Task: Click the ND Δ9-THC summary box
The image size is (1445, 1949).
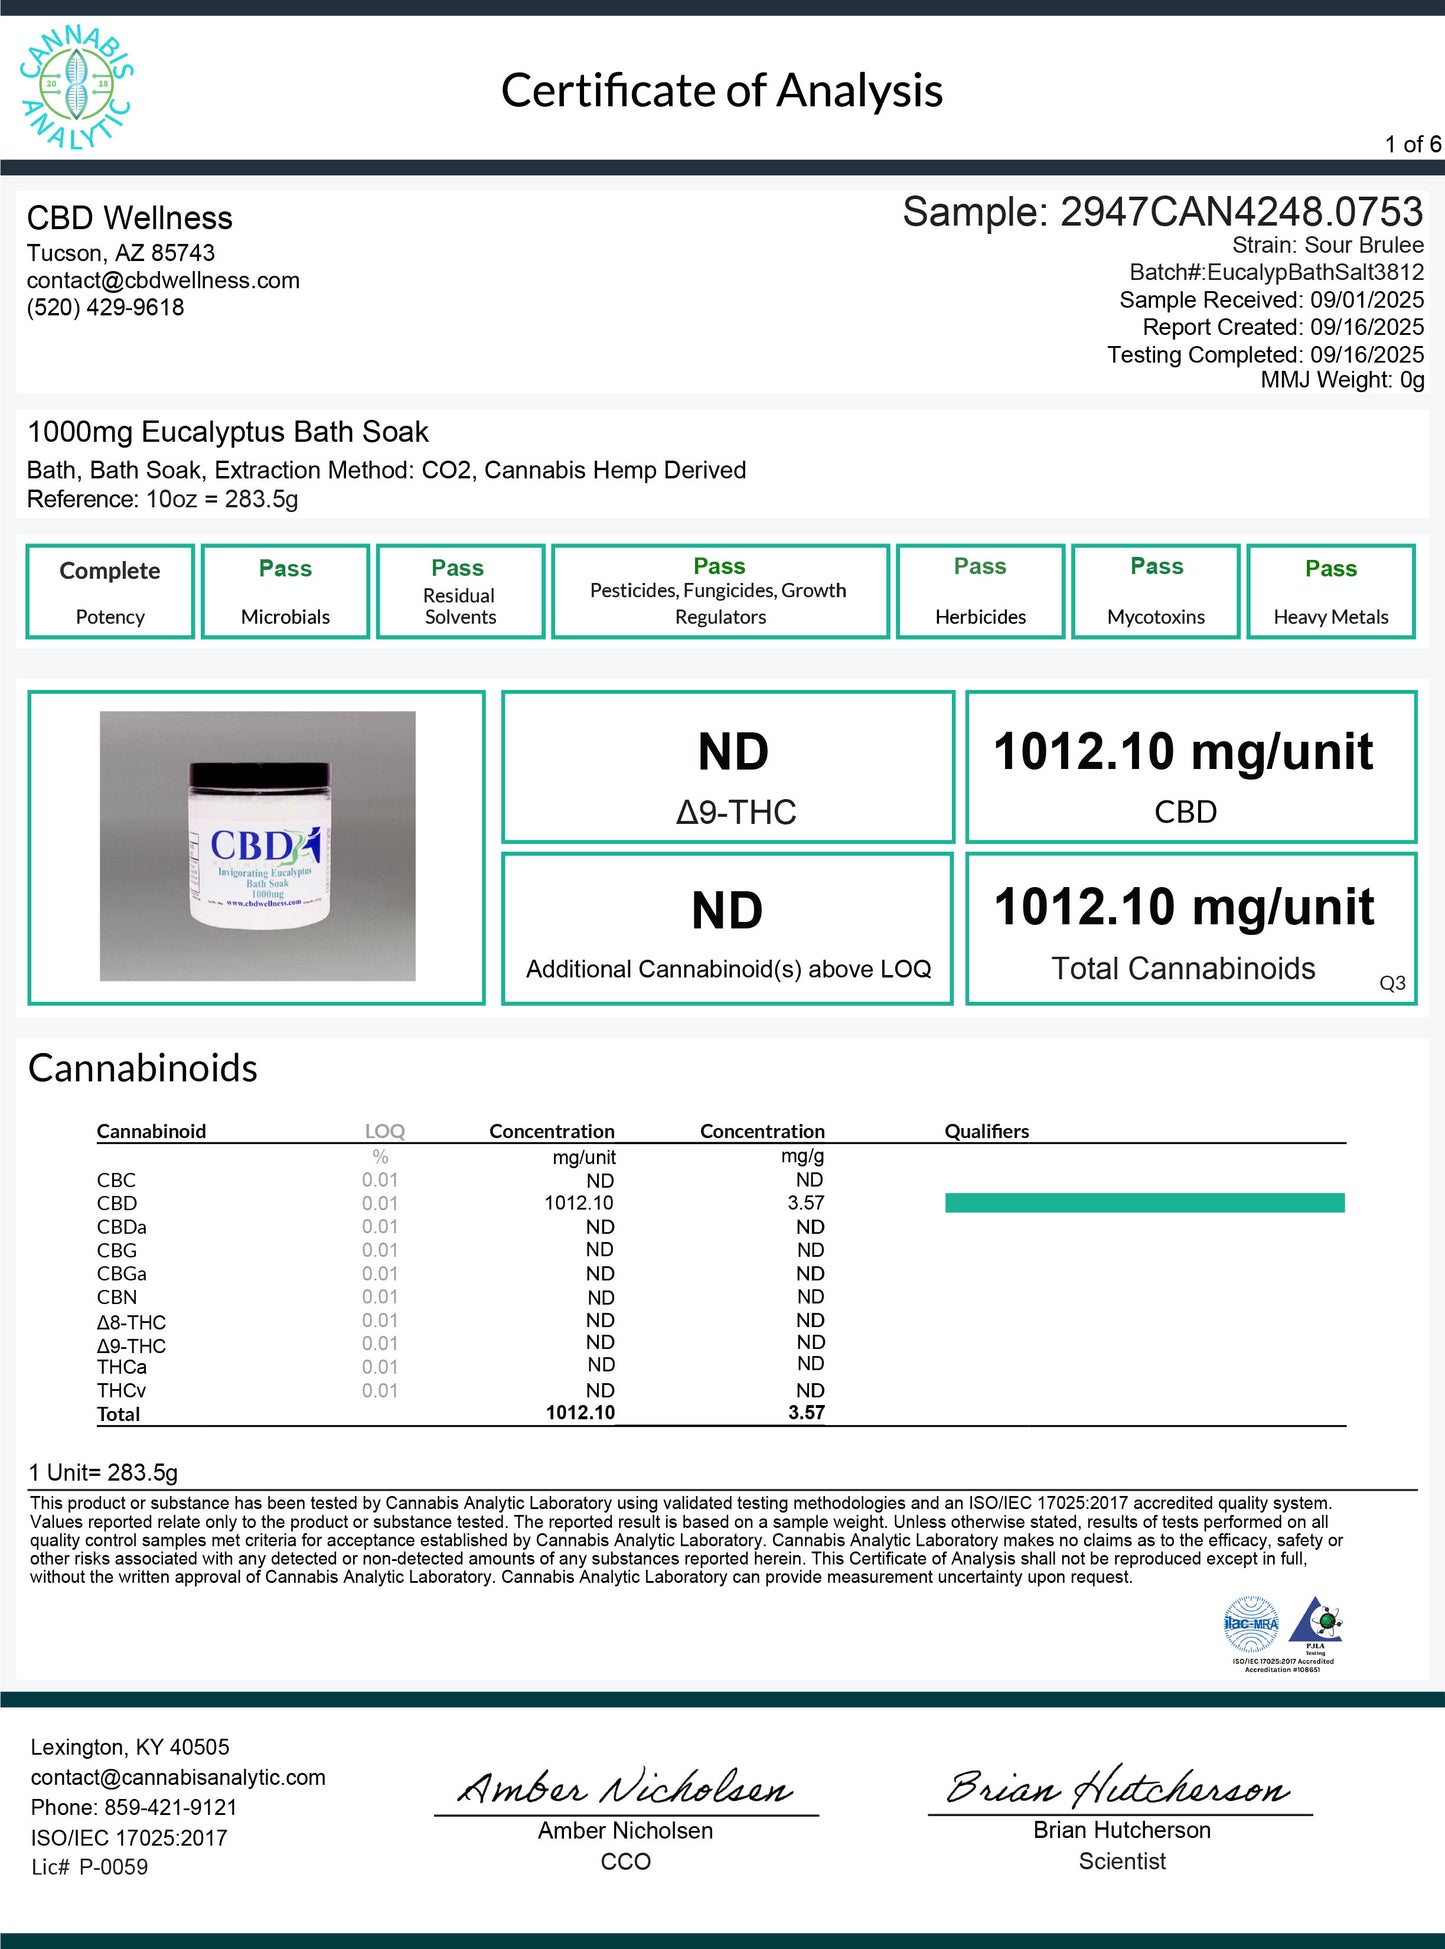Action: tap(728, 767)
